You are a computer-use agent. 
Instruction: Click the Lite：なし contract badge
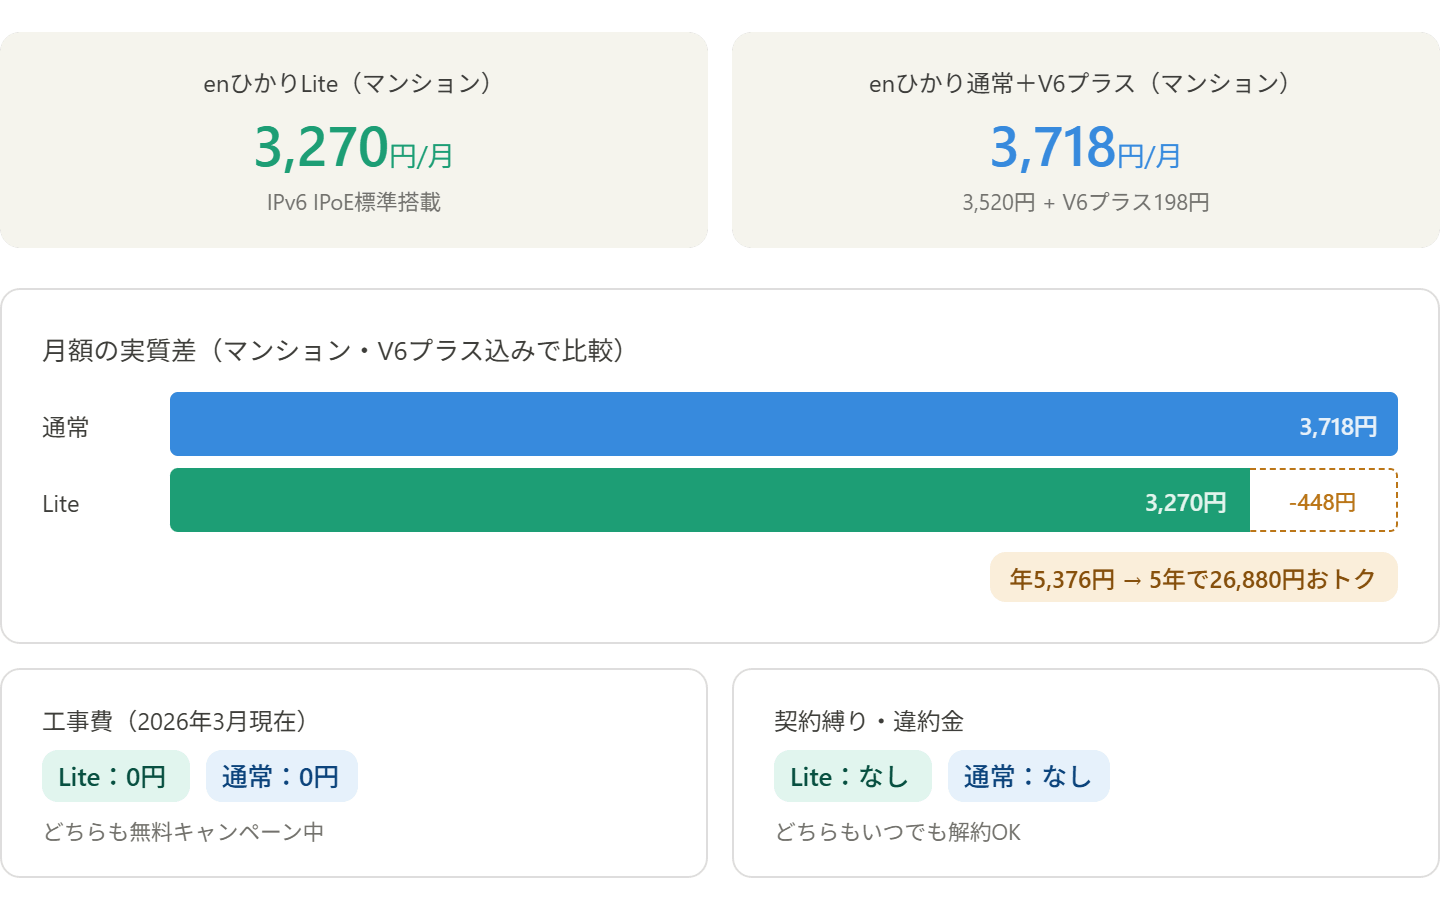(x=852, y=777)
